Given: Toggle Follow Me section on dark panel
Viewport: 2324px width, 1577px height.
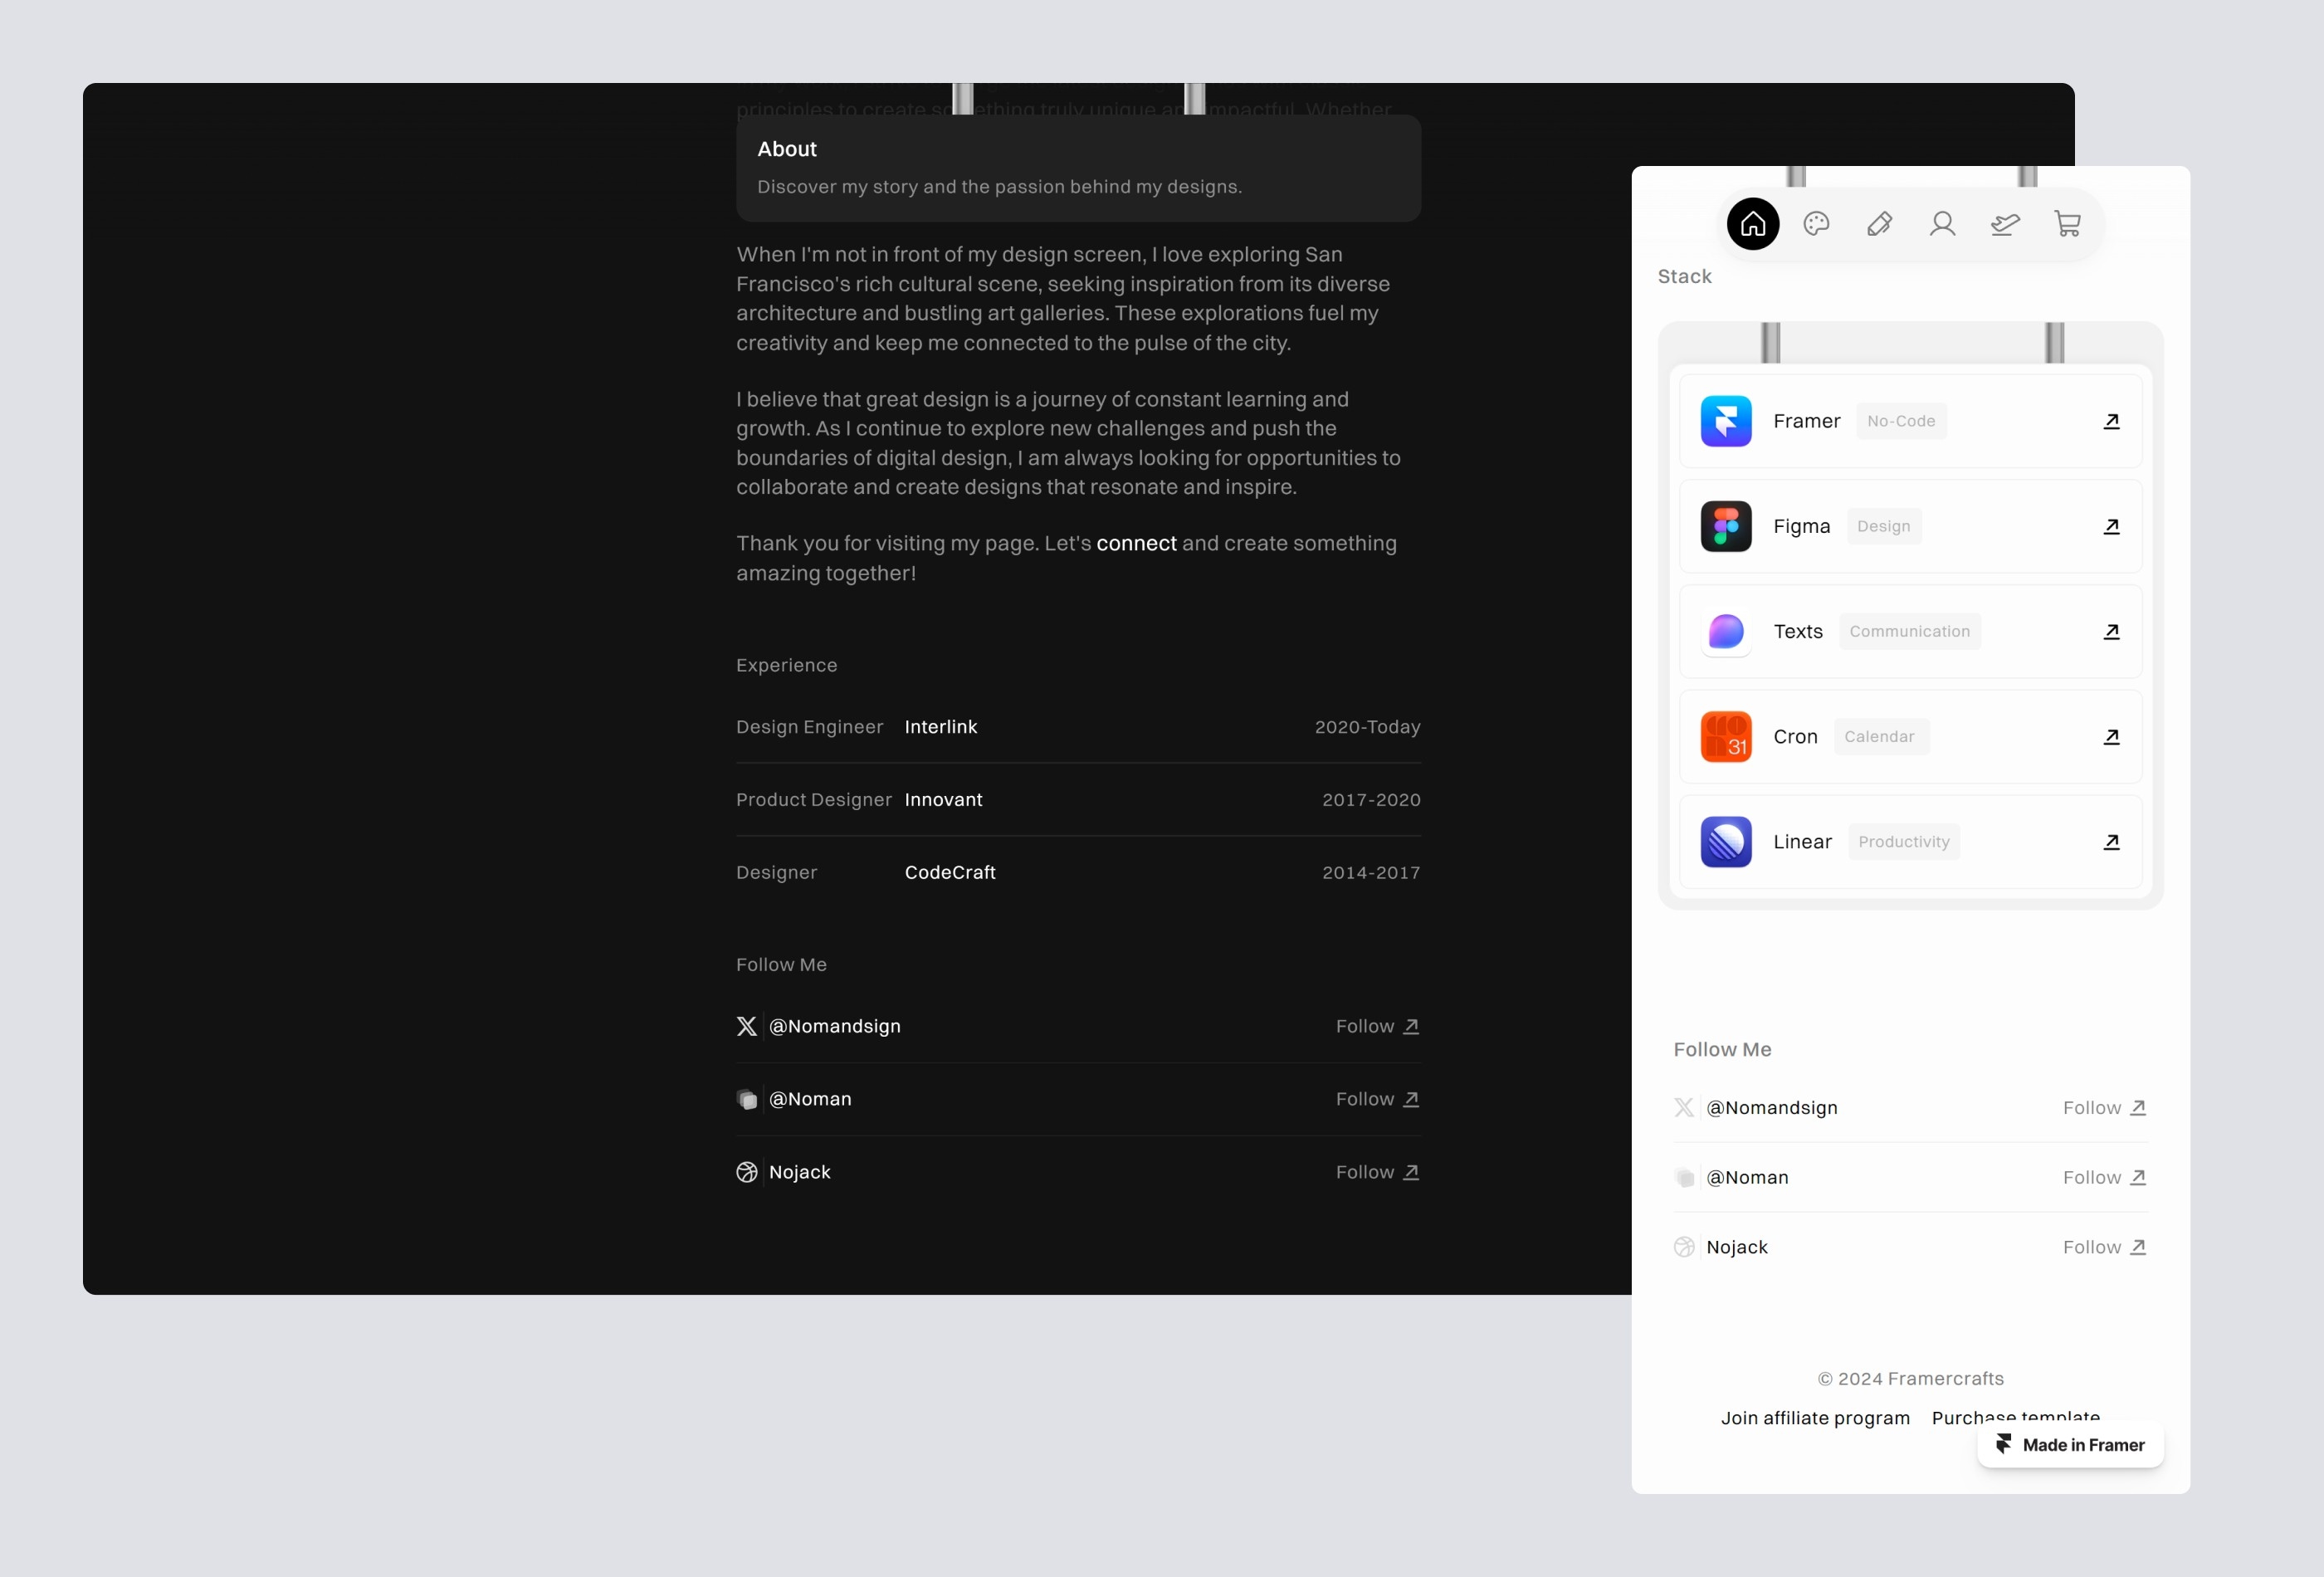Looking at the screenshot, I should point(781,964).
